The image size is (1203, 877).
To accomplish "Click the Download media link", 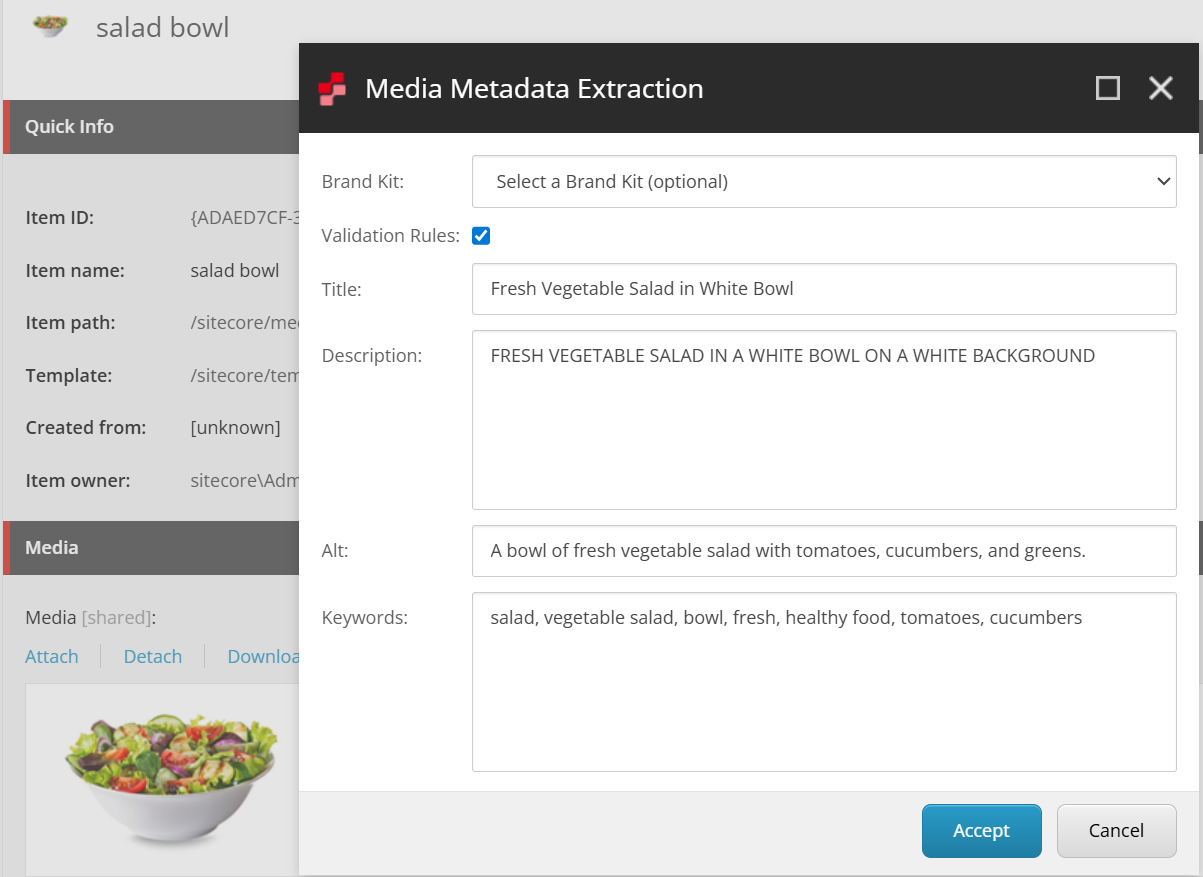I will coord(264,657).
